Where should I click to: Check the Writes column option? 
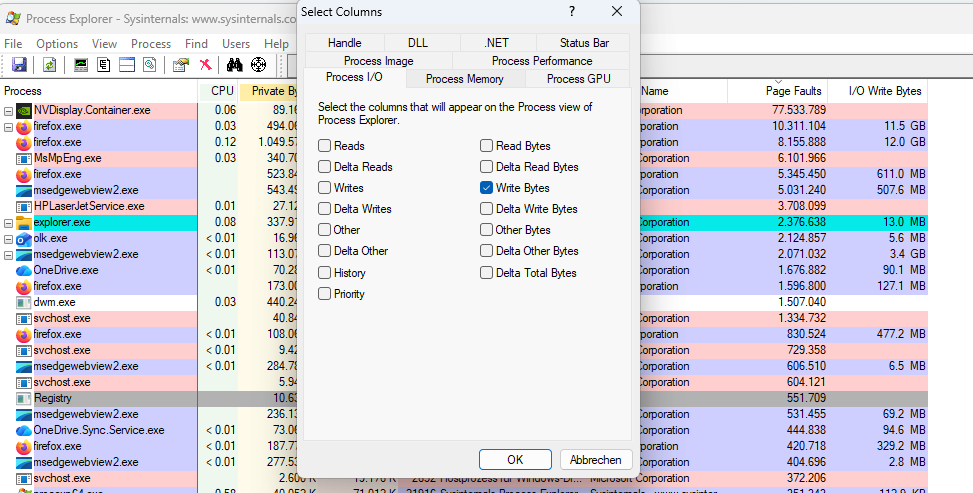[x=325, y=188]
